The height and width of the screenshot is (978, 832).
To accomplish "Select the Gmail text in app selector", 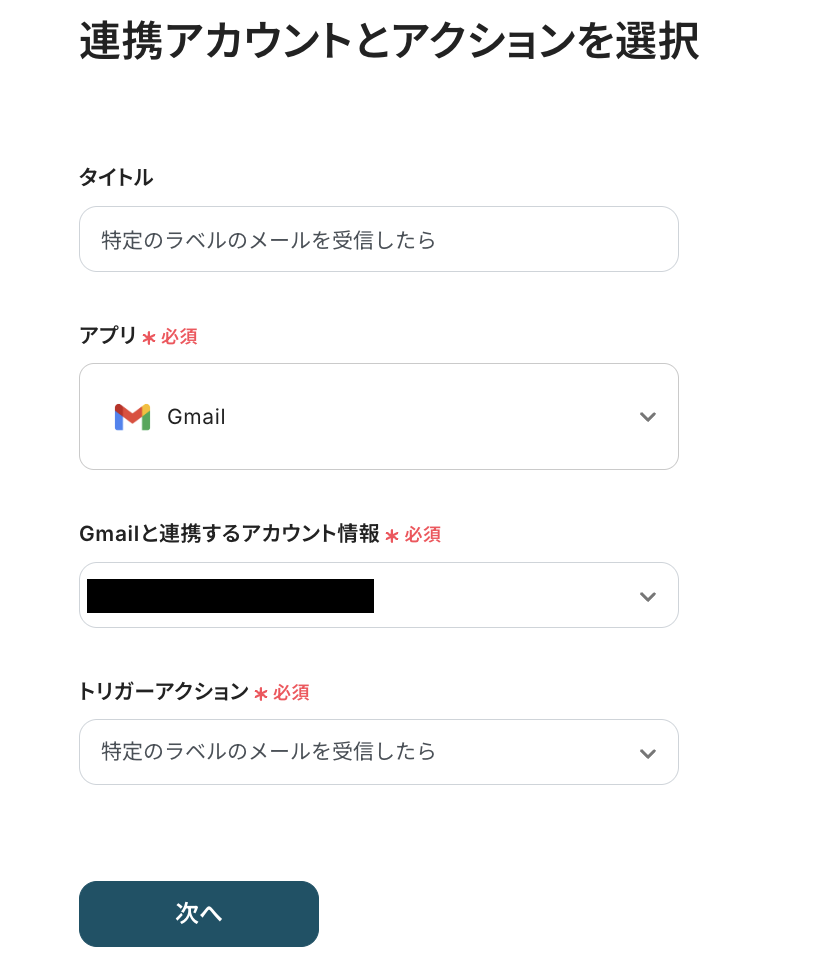I will click(196, 417).
